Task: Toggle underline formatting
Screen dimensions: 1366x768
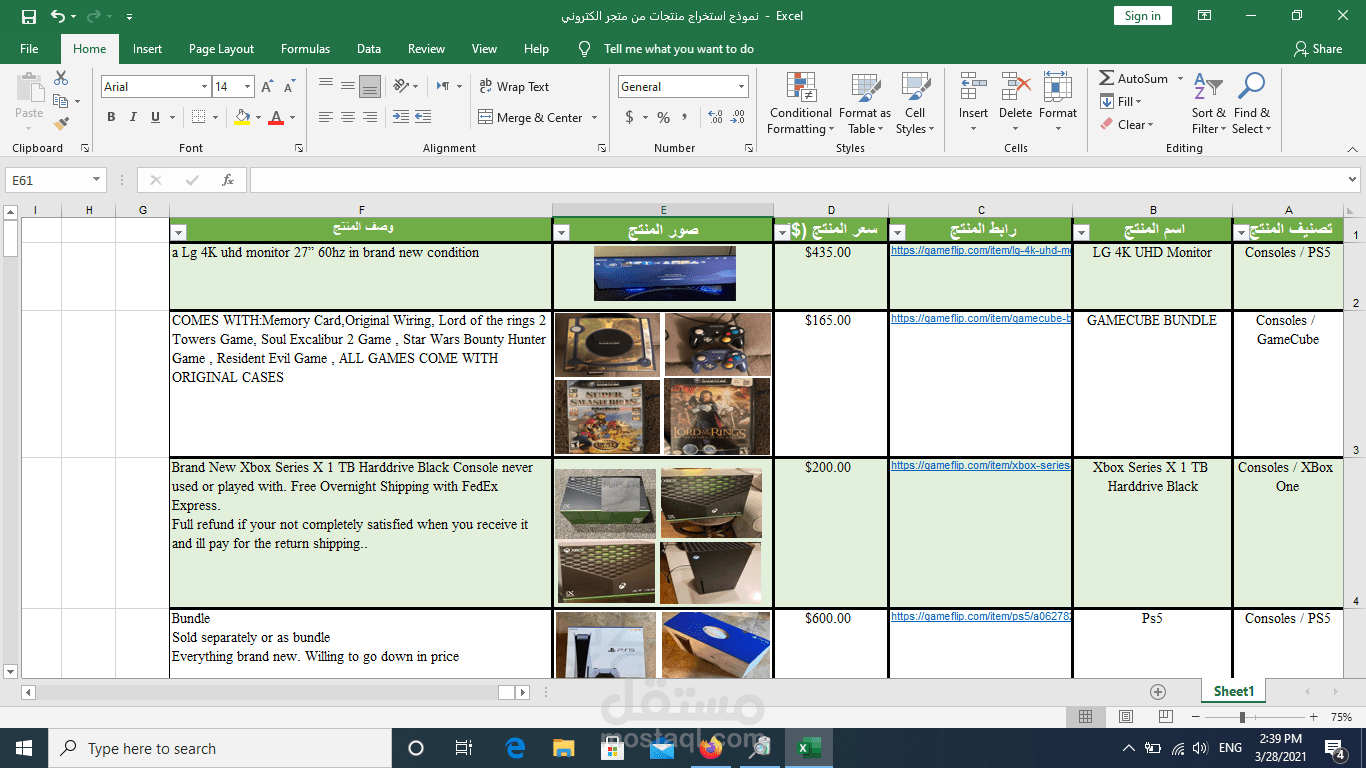Action: (155, 117)
